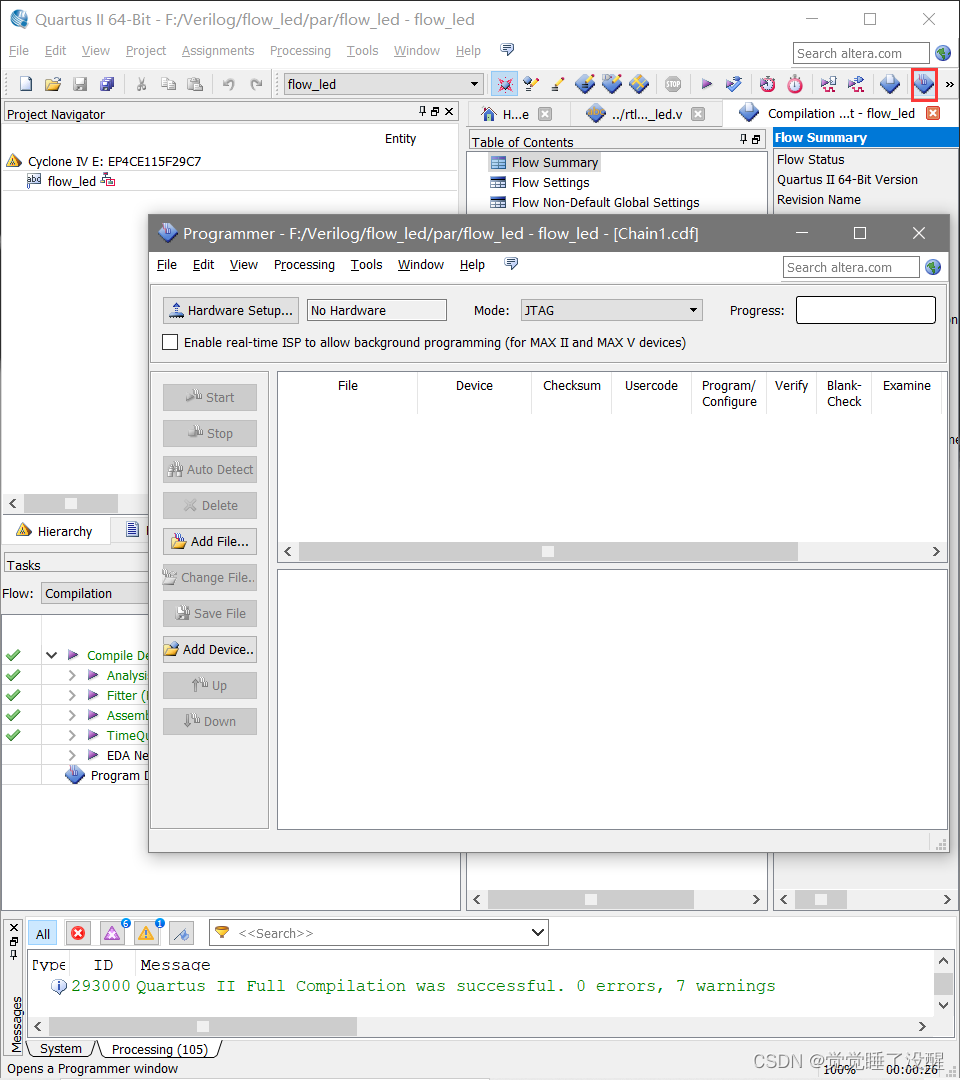Toggle the critical warning messages filter

(x=112, y=933)
